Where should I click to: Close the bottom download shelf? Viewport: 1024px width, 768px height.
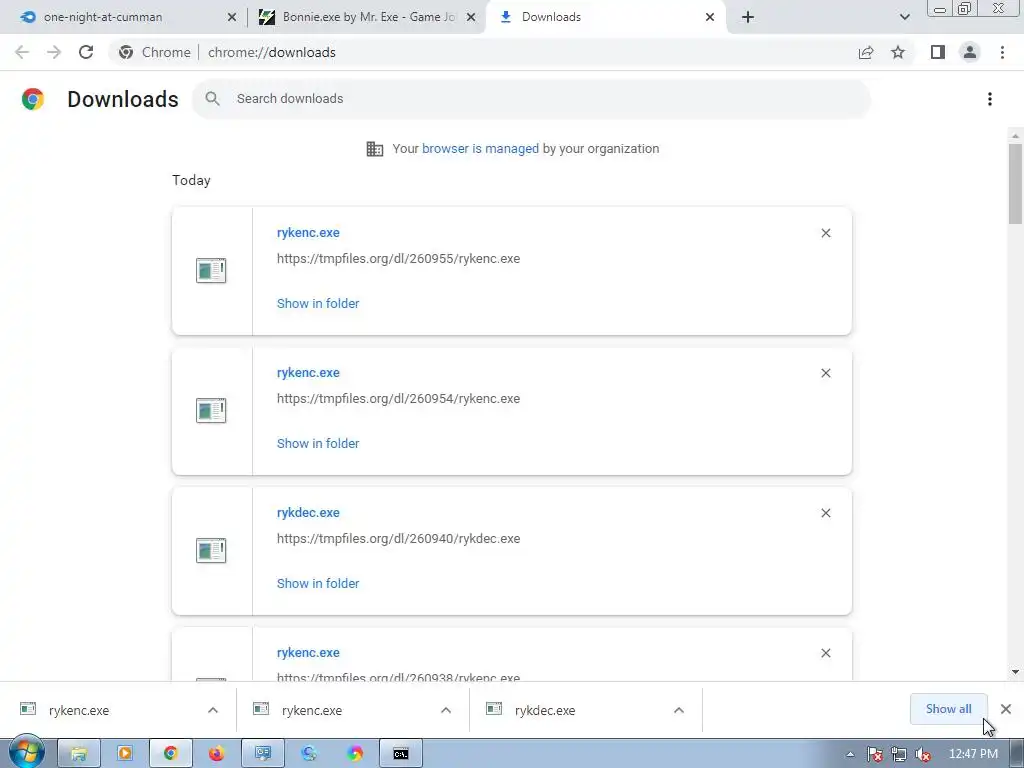pos(1006,709)
